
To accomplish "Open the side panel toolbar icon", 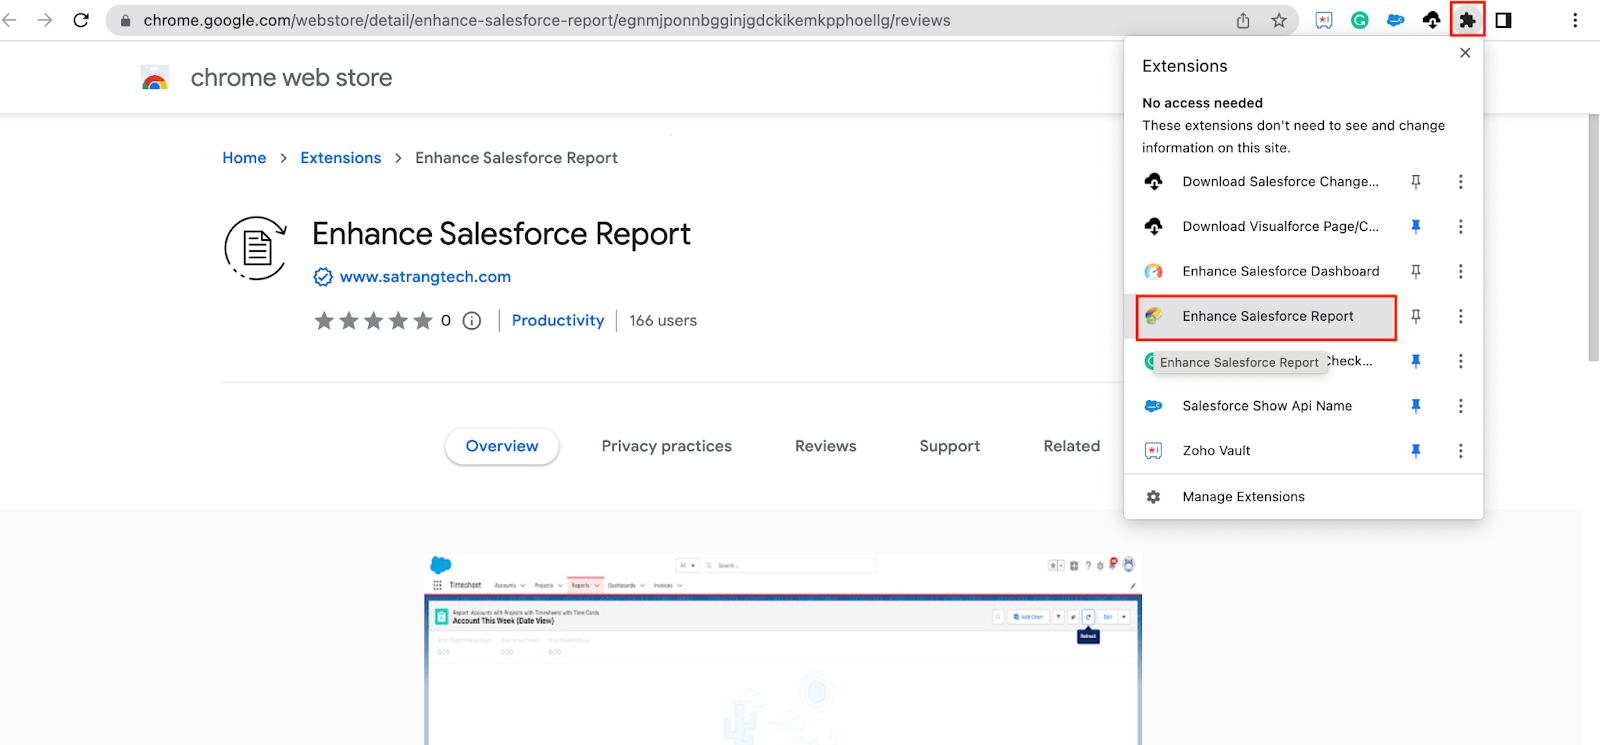I will tap(1503, 20).
